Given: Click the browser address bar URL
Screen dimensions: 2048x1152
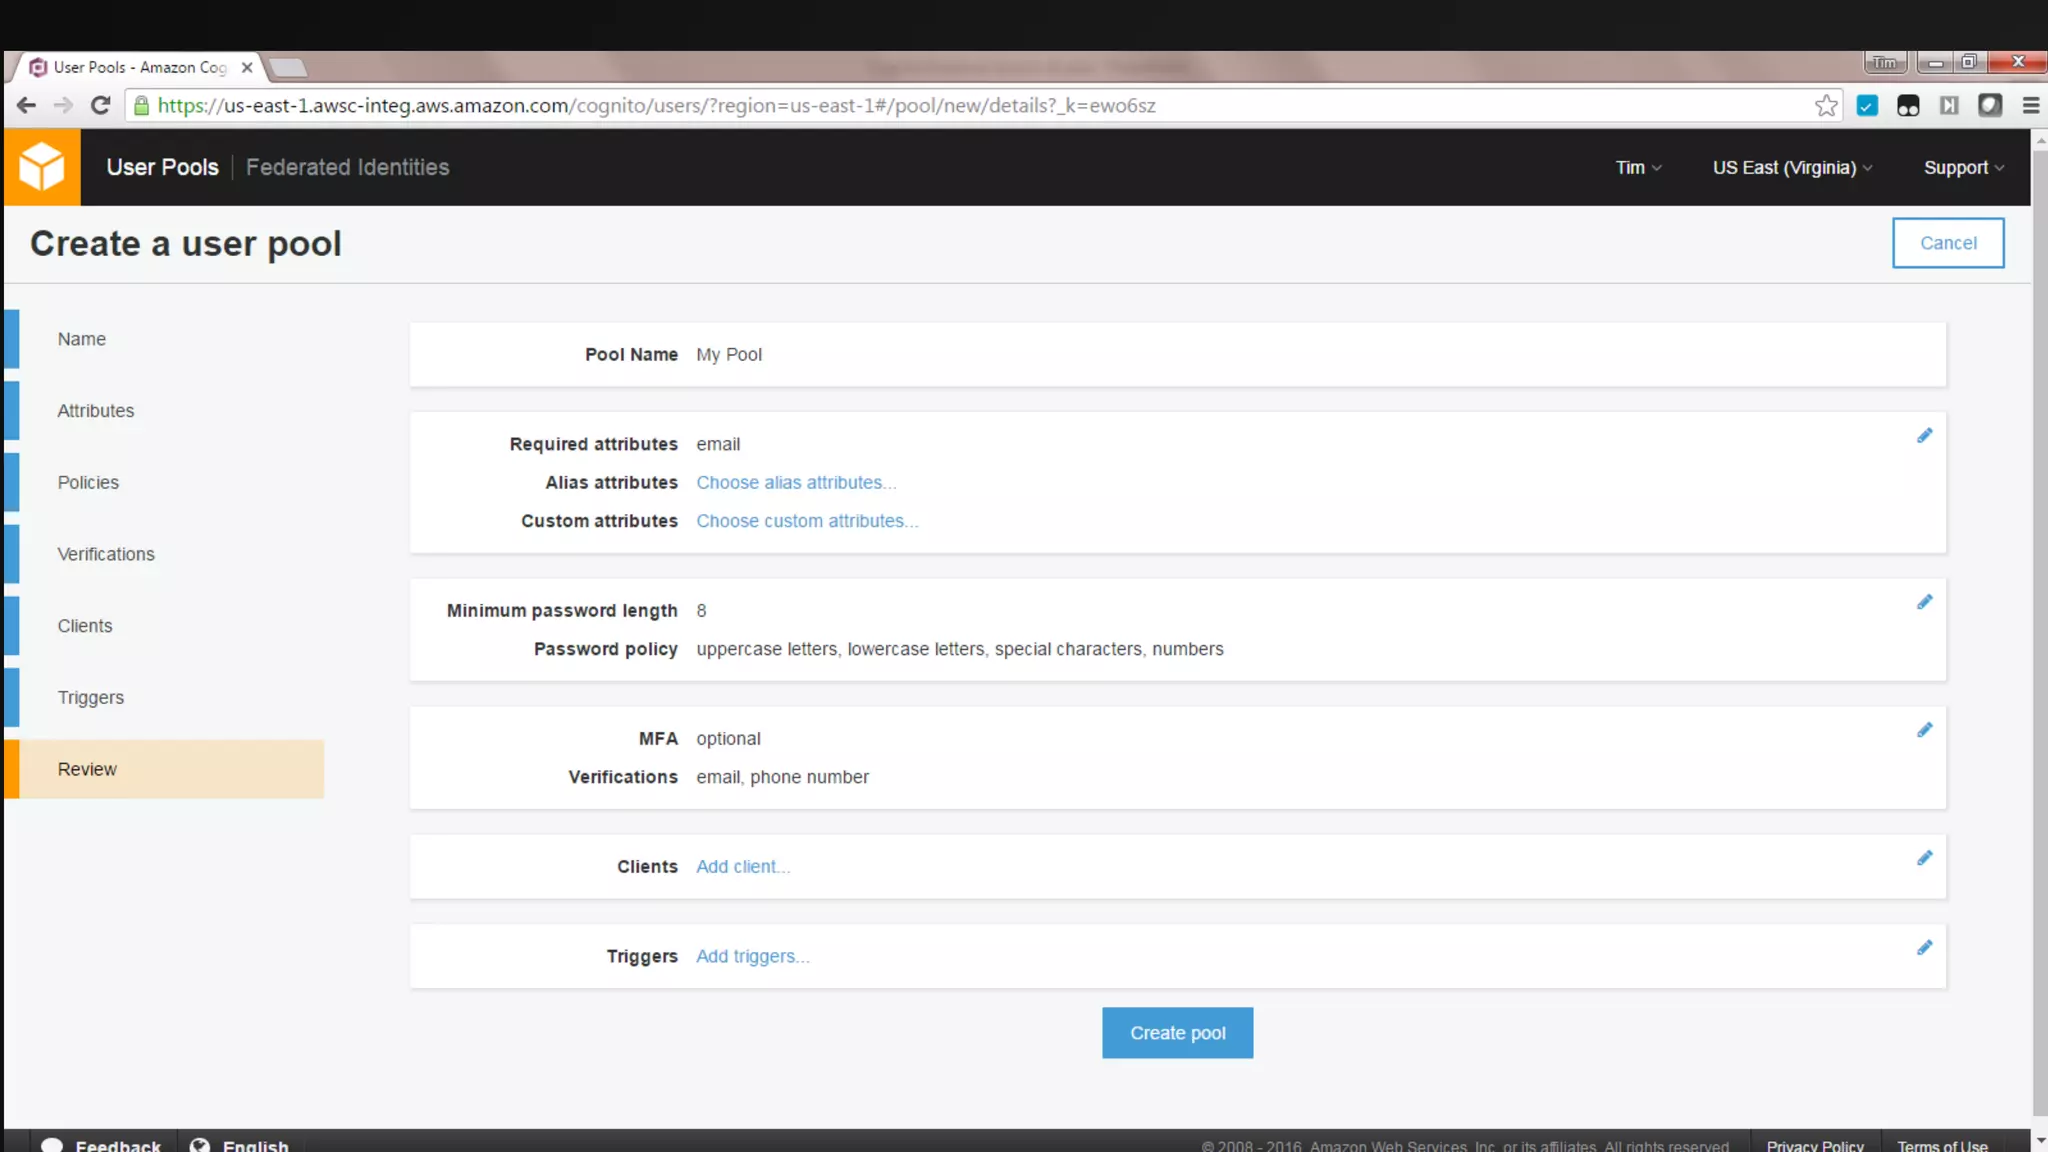Looking at the screenshot, I should tap(656, 106).
